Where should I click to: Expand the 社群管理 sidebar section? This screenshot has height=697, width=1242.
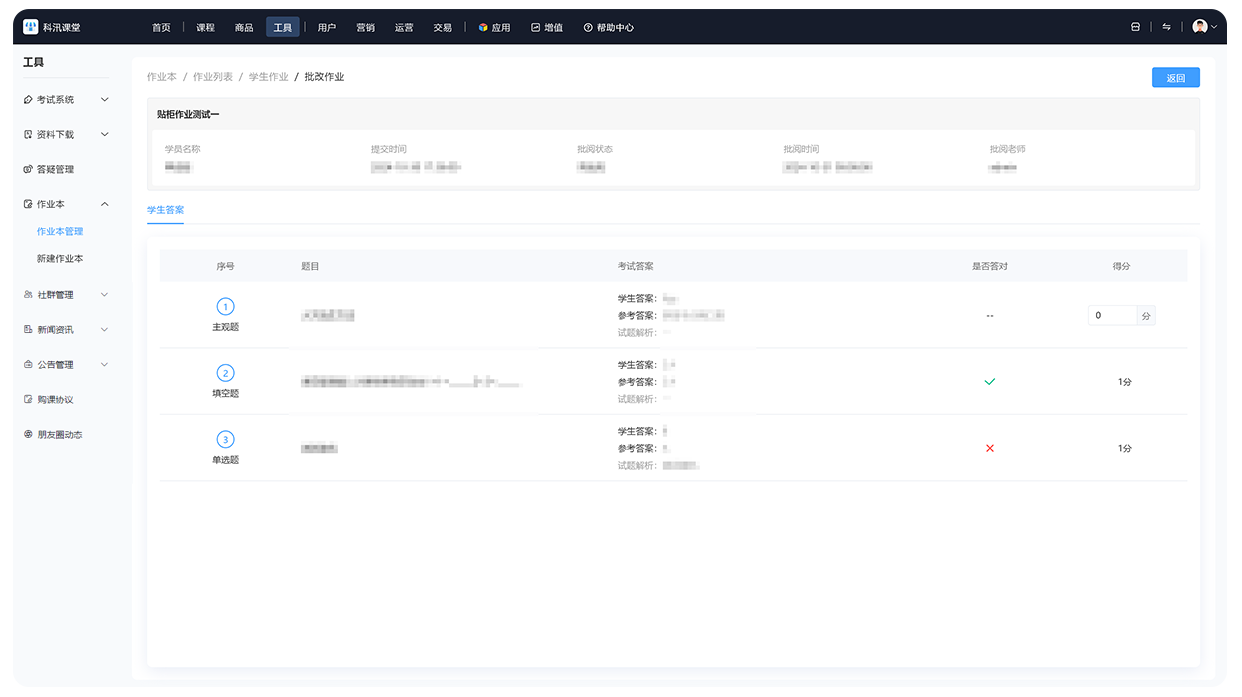click(104, 295)
